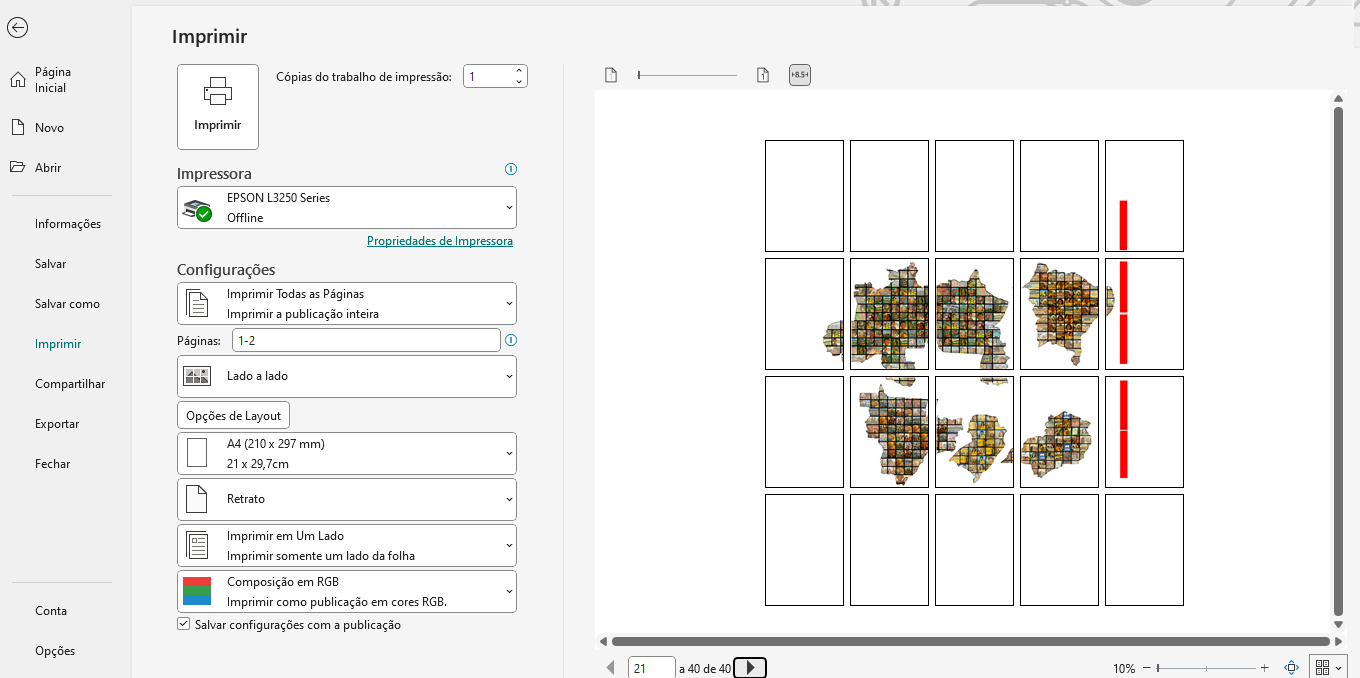Click the down arrow of the preview's vertical scrollbar
Image resolution: width=1360 pixels, height=678 pixels.
coord(1338,625)
